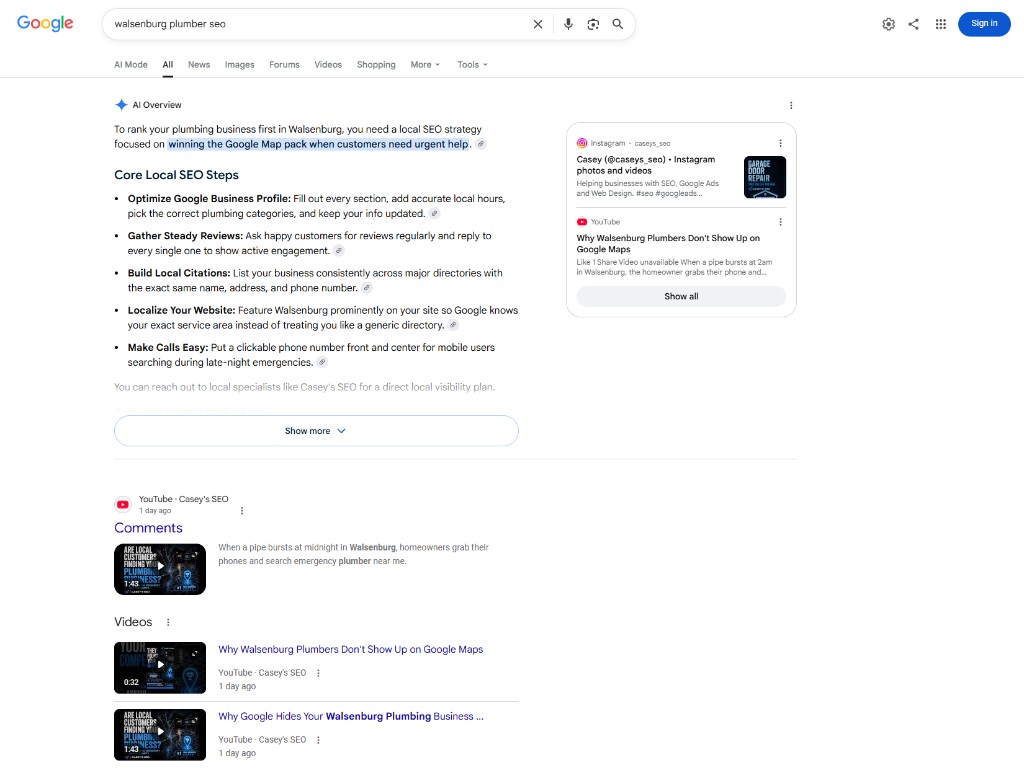Screen dimensions: 1024x768
Task: Start voice search with microphone icon
Action: point(568,24)
